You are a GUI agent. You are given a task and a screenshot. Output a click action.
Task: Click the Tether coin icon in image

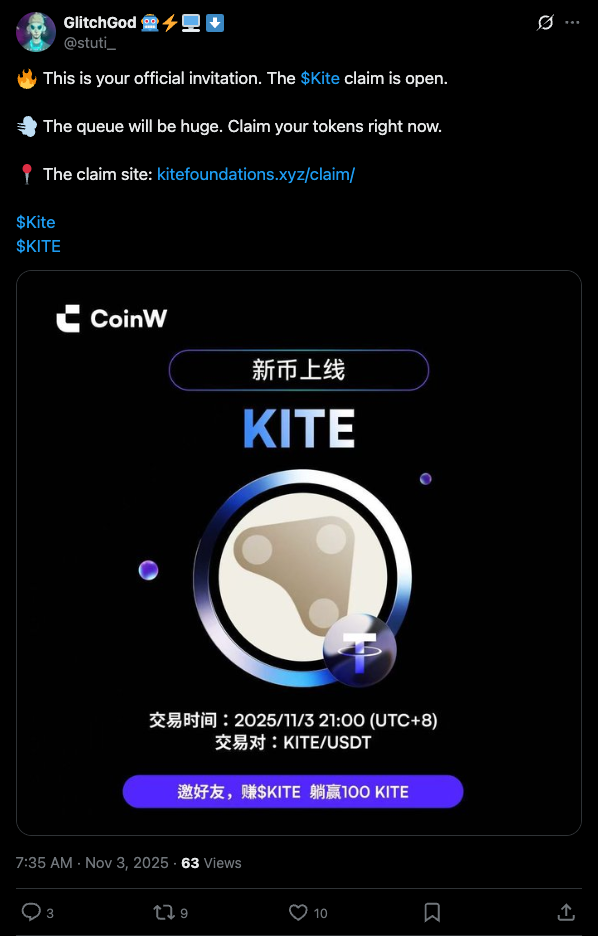pos(359,650)
